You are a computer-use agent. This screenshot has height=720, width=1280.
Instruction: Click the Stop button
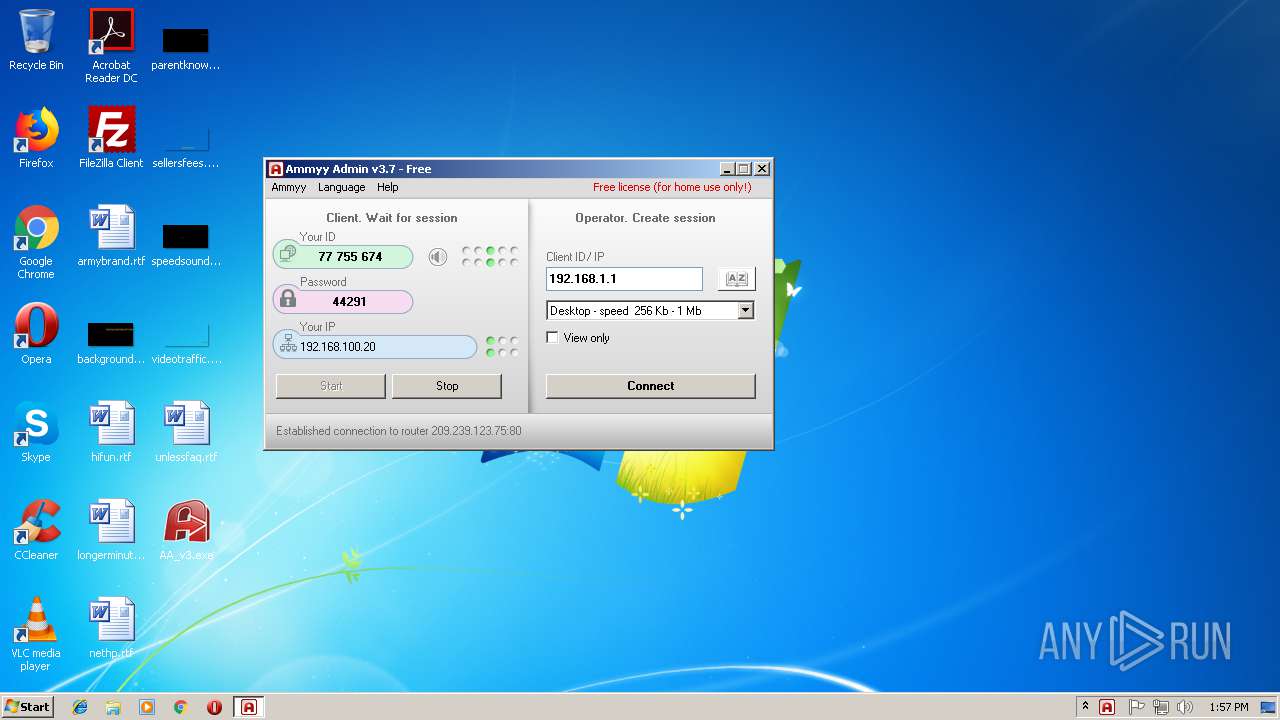coord(447,386)
